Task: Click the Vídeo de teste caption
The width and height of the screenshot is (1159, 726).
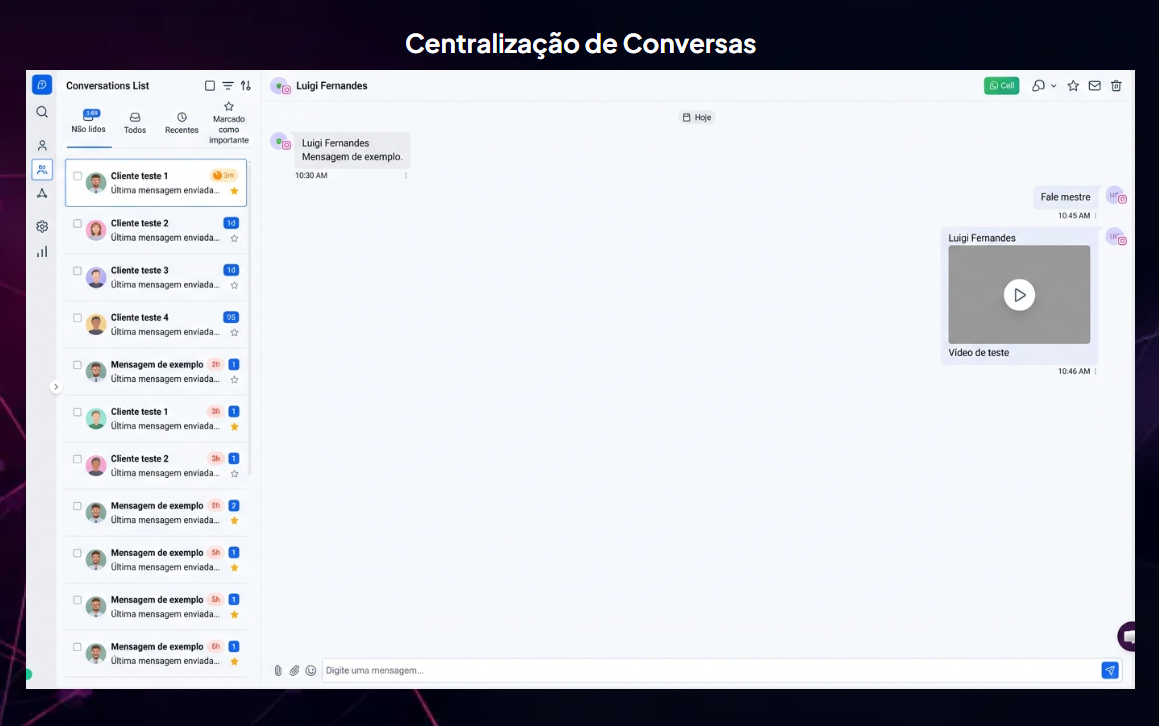Action: (979, 353)
